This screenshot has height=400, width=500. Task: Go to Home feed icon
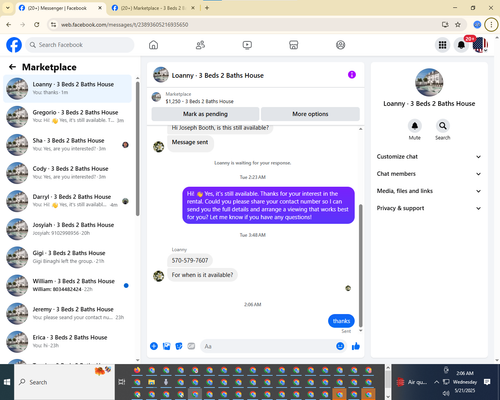coord(153,45)
